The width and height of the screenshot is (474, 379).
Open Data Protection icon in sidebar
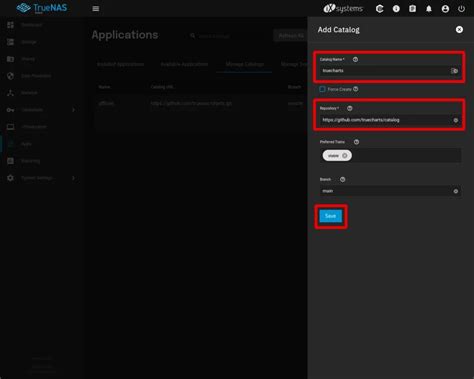click(10, 76)
